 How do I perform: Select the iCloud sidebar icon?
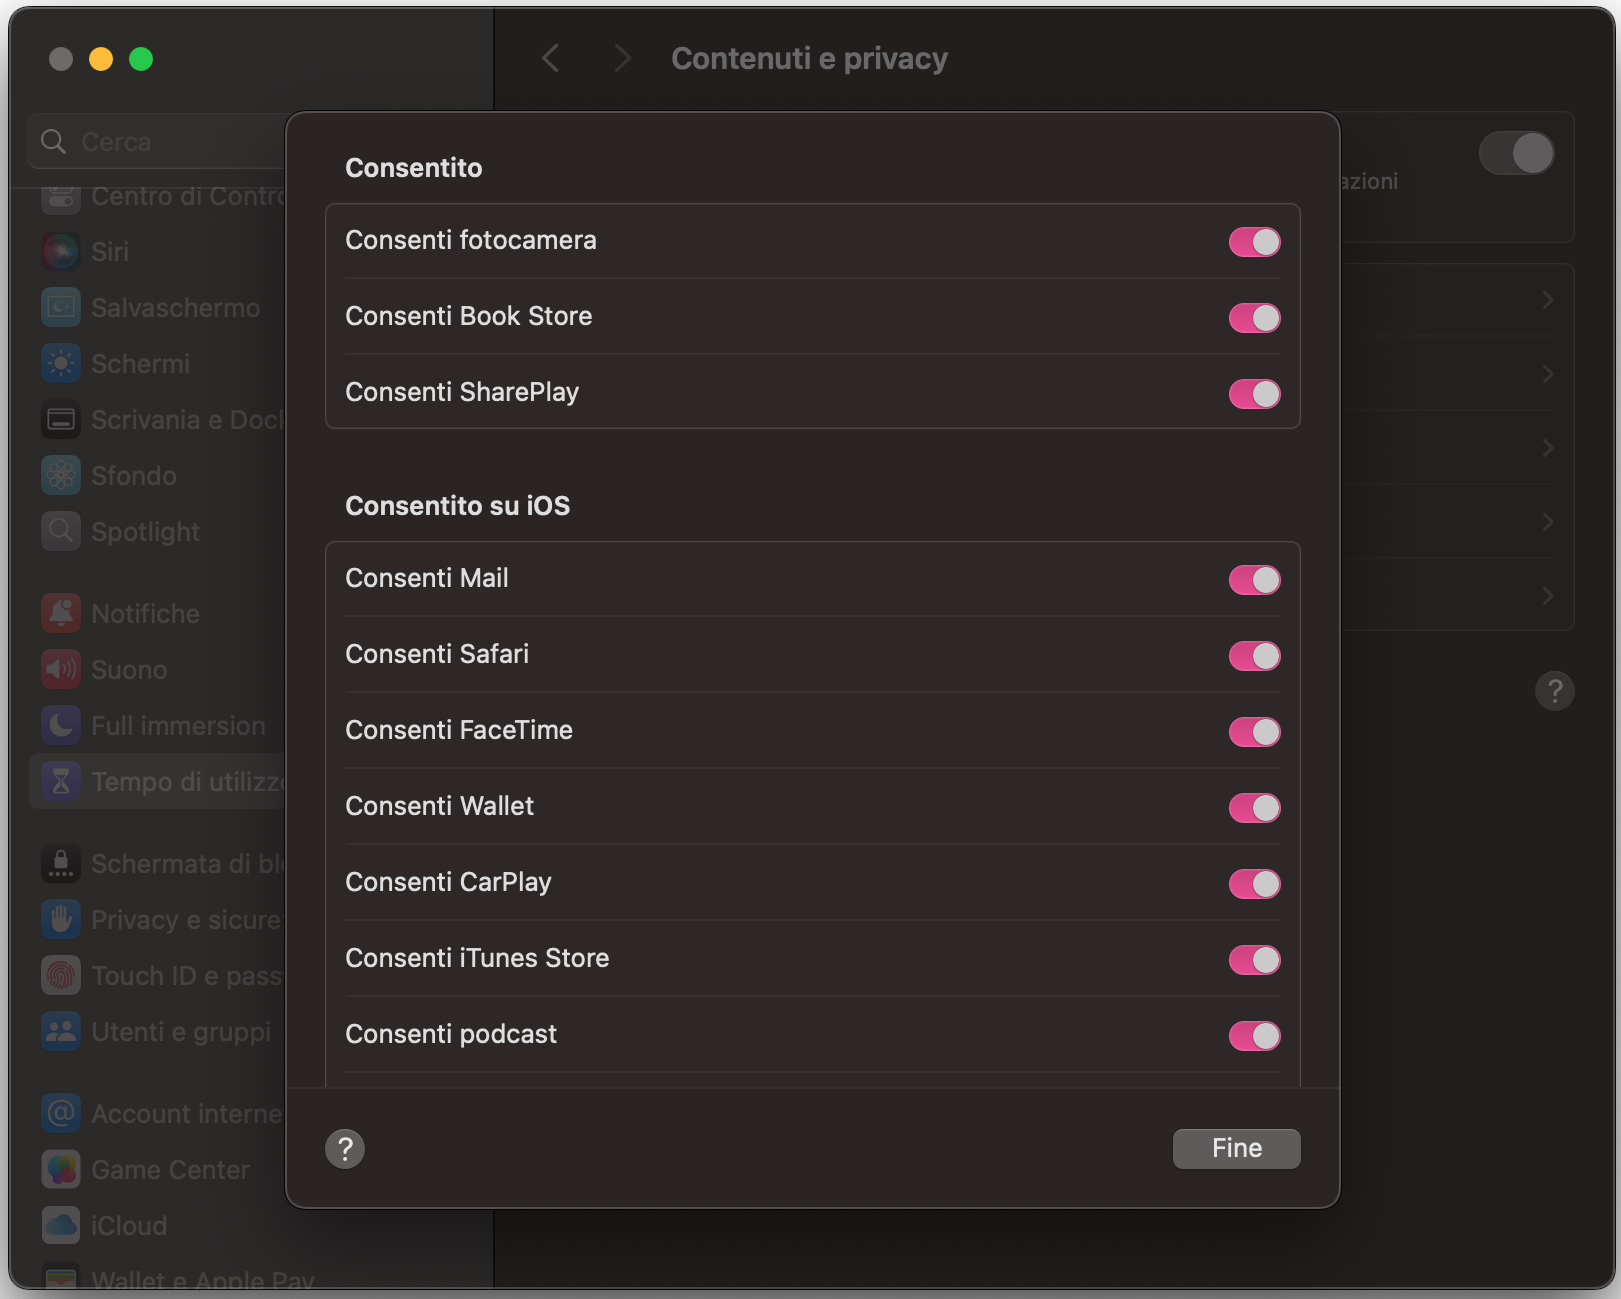coord(60,1225)
